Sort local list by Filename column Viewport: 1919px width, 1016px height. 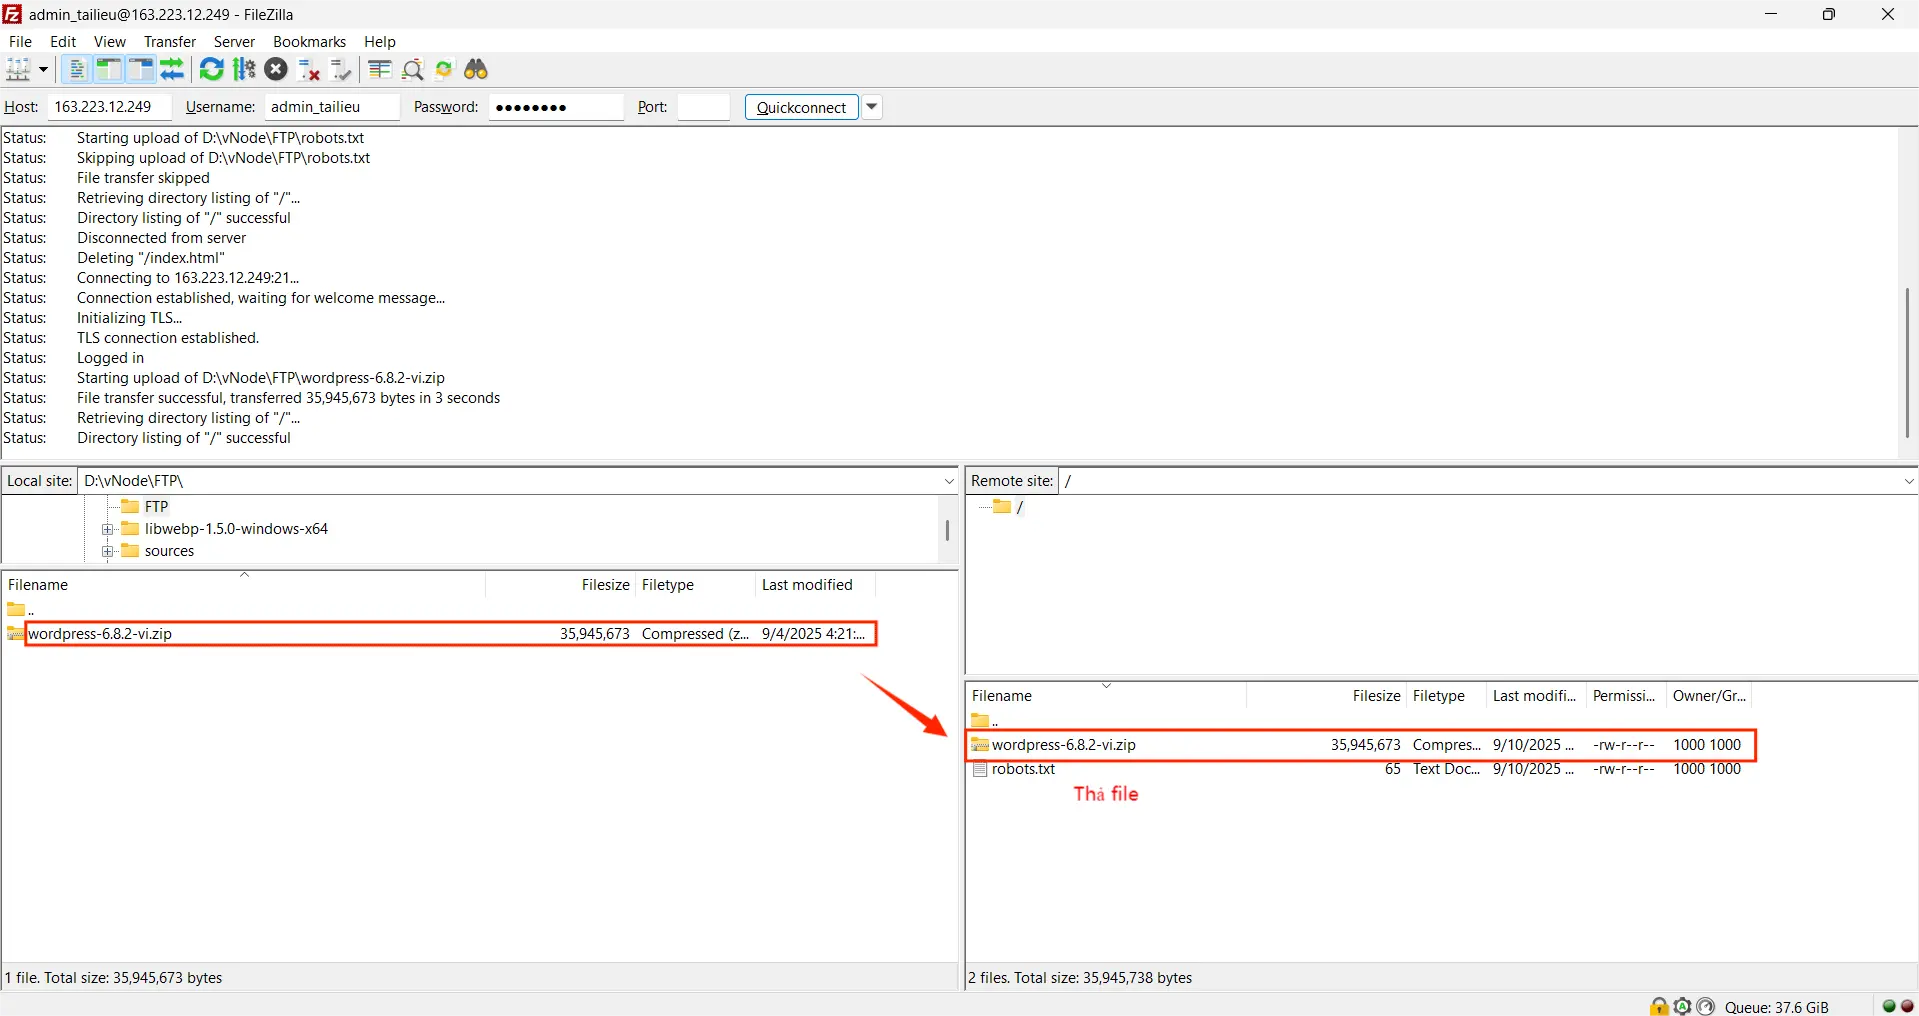pos(244,585)
